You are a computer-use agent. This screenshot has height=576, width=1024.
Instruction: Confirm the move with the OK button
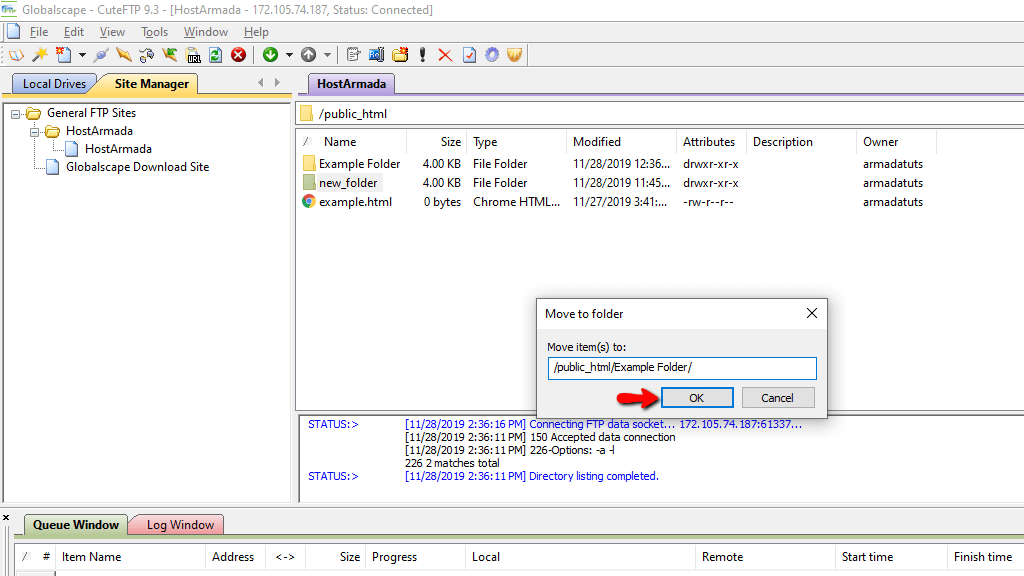697,398
